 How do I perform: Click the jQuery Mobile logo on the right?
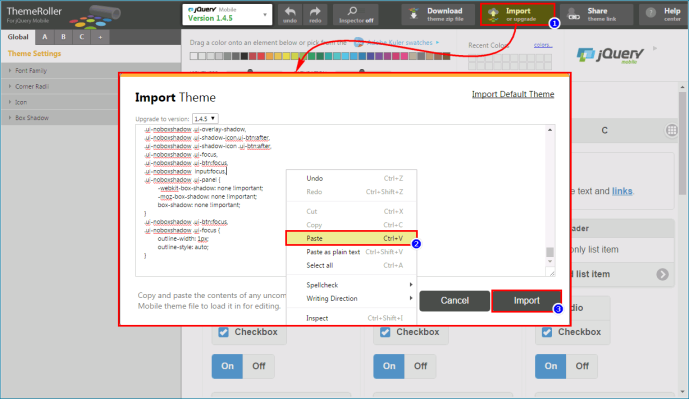[610, 55]
